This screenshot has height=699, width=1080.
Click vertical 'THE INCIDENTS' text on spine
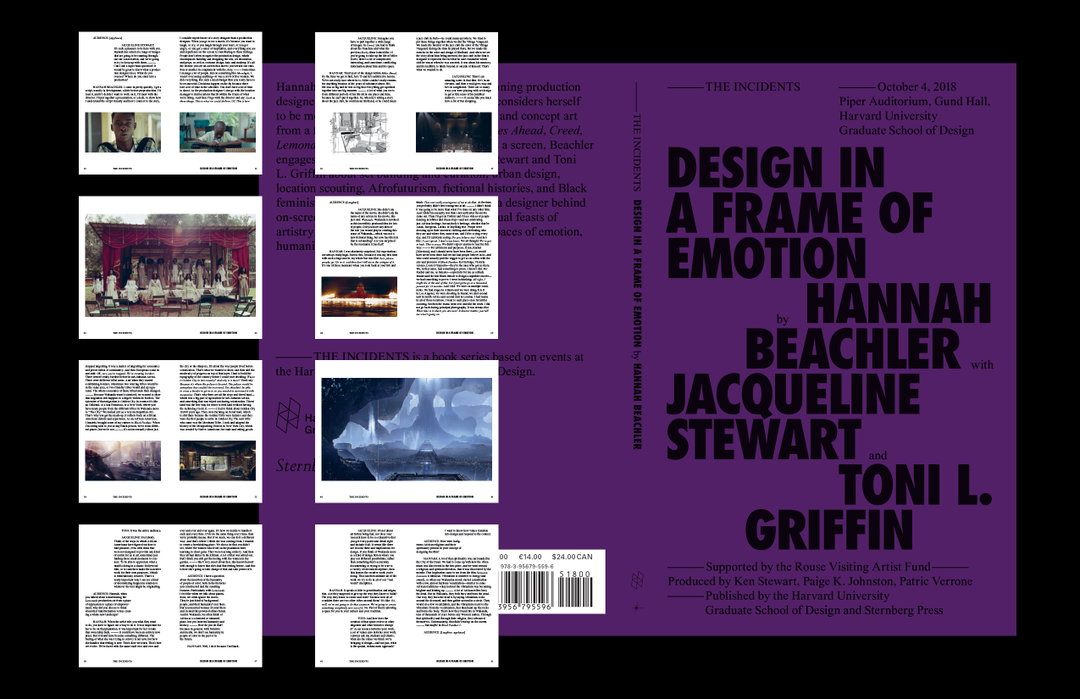(638, 152)
